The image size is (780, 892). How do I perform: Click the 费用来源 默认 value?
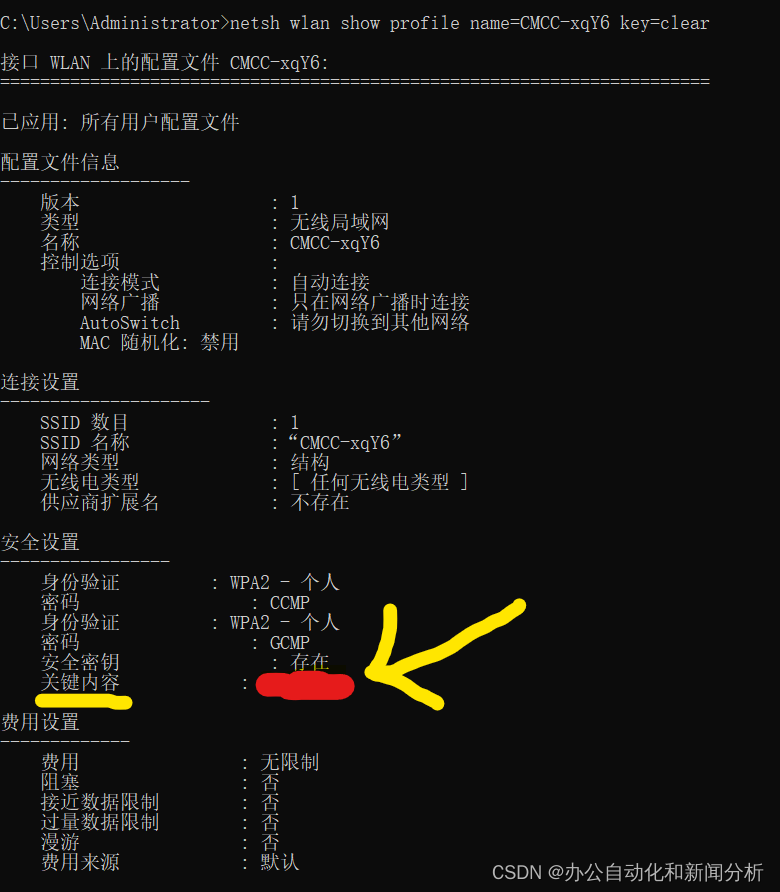[280, 862]
